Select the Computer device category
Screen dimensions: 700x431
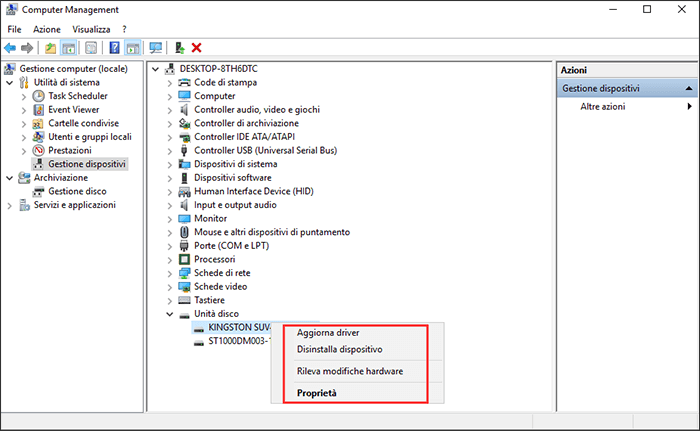215,96
